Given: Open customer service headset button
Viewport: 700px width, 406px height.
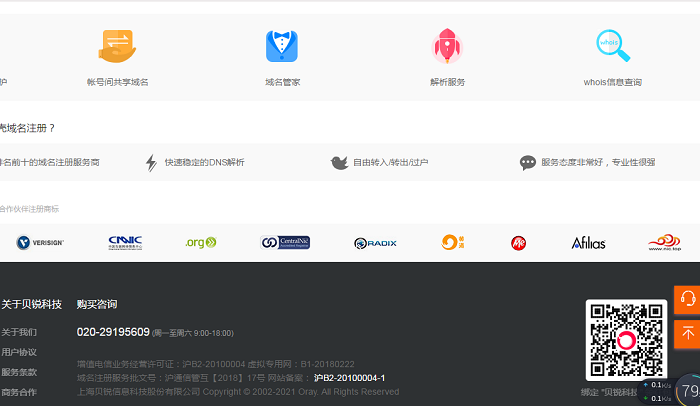Looking at the screenshot, I should [687, 300].
